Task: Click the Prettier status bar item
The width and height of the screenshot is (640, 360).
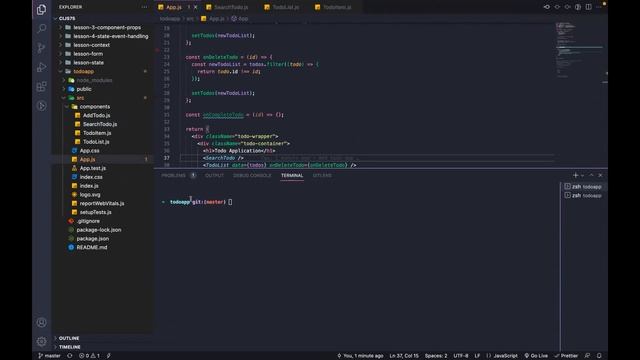Action: (x=566, y=356)
